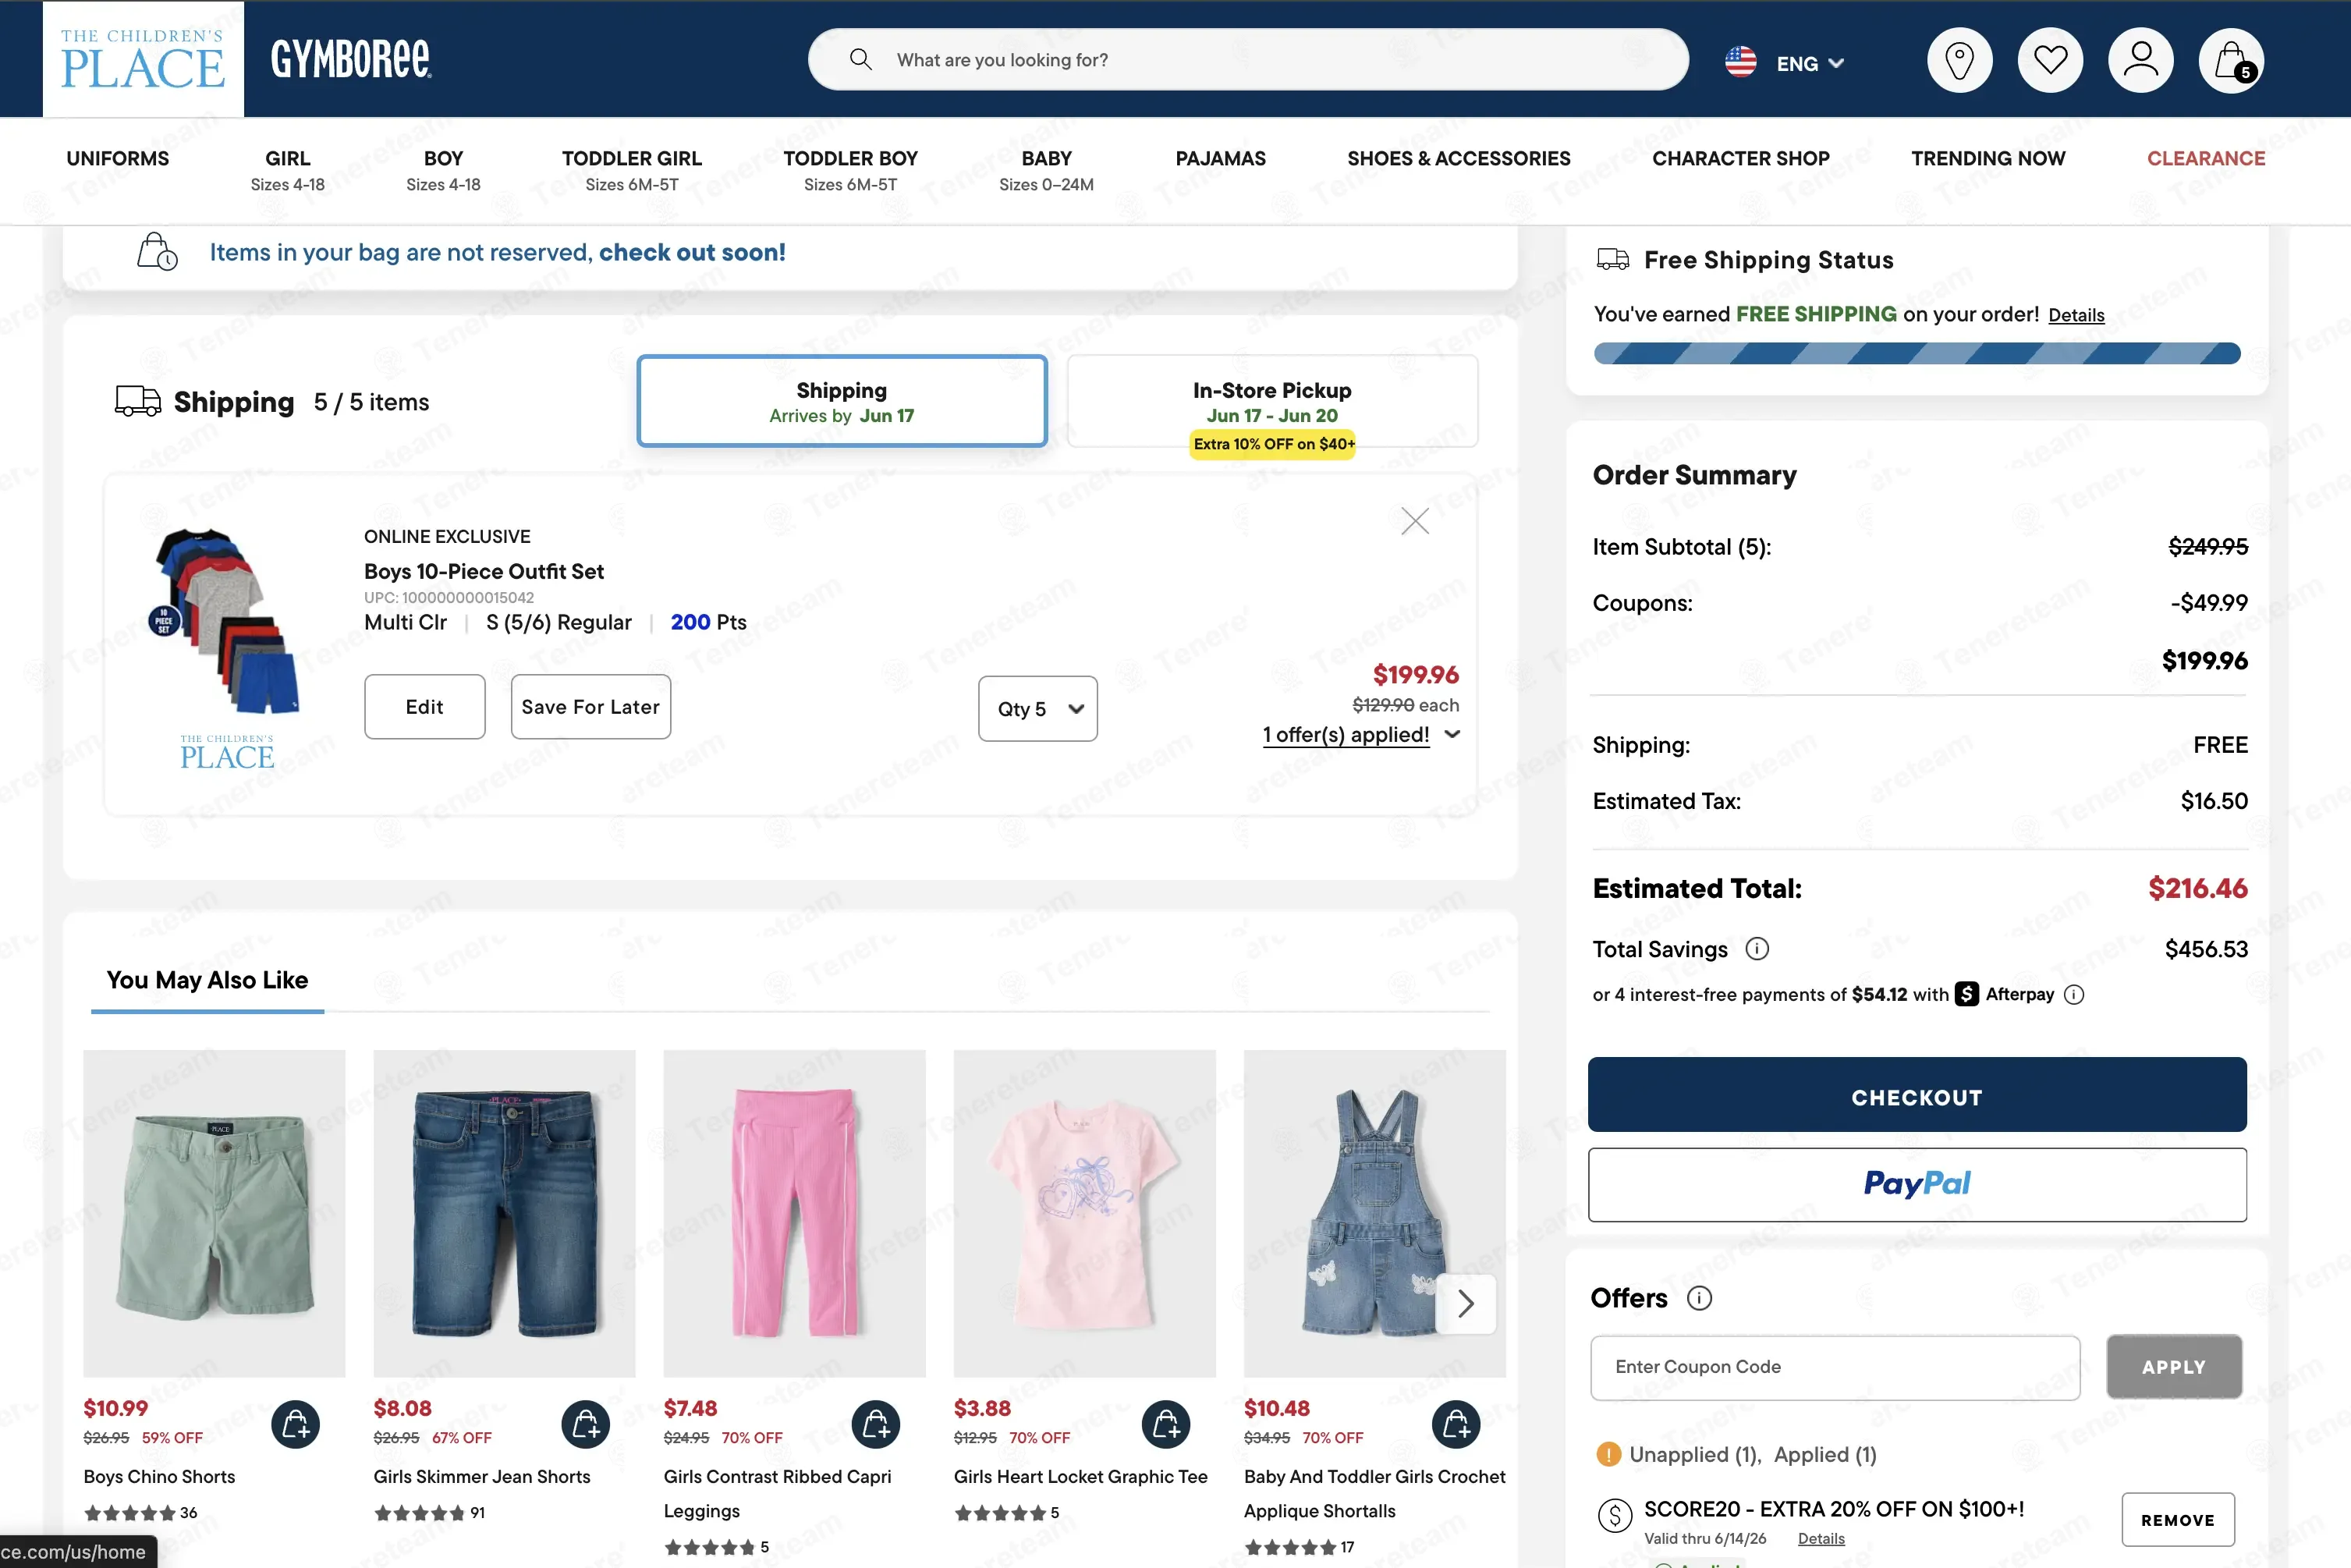
Task: Open the TODDLER BOY menu
Action: click(x=850, y=170)
